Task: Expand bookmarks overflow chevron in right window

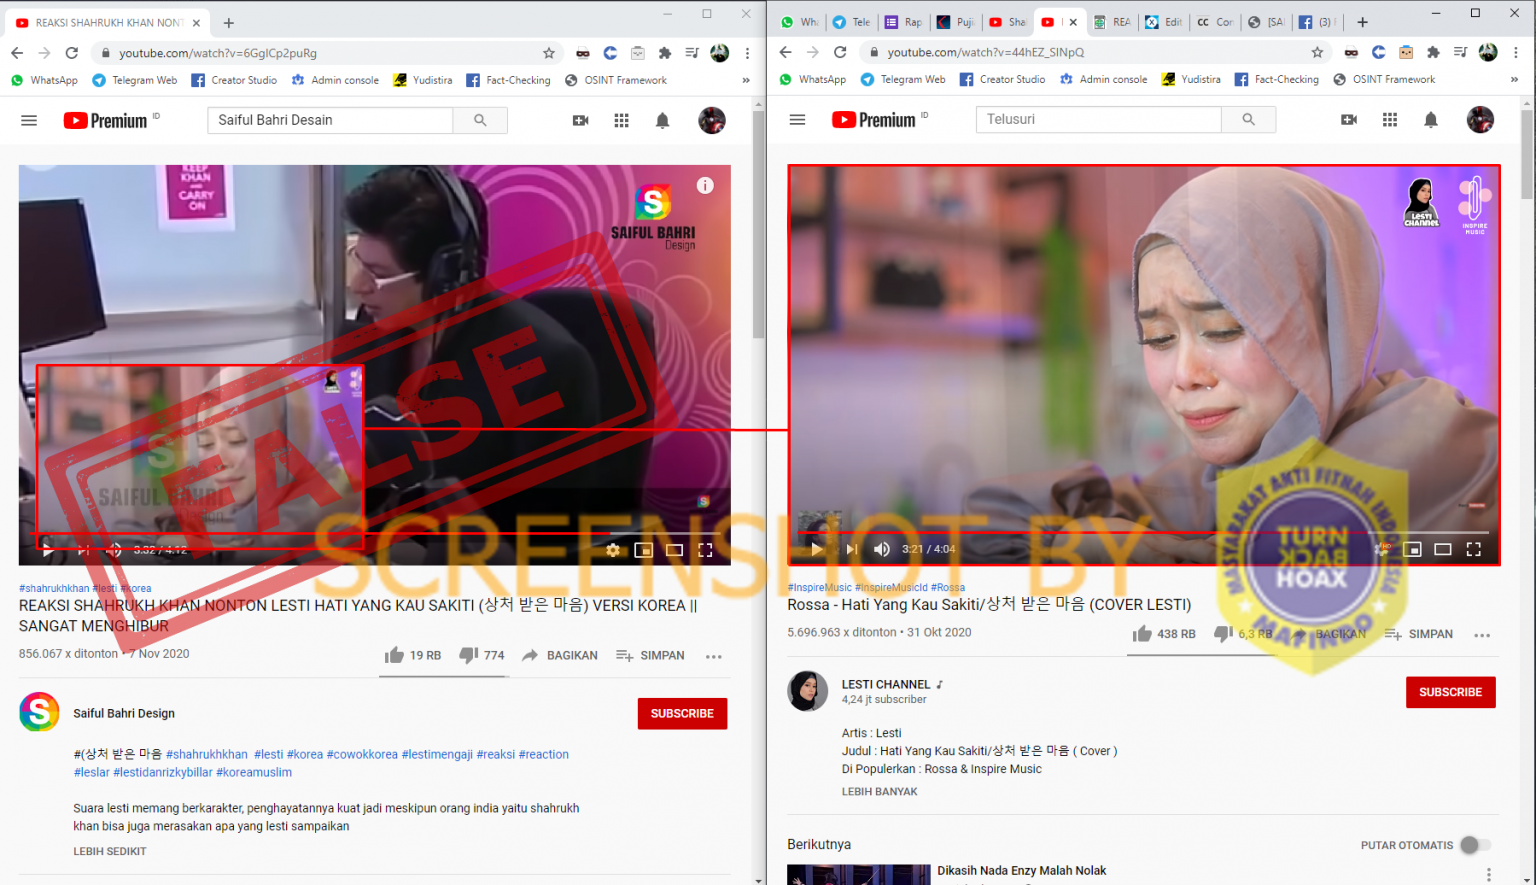Action: (1514, 79)
